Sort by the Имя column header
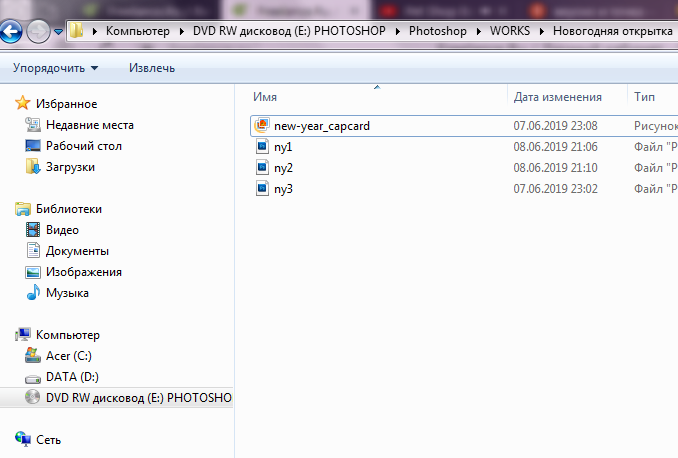 (265, 97)
